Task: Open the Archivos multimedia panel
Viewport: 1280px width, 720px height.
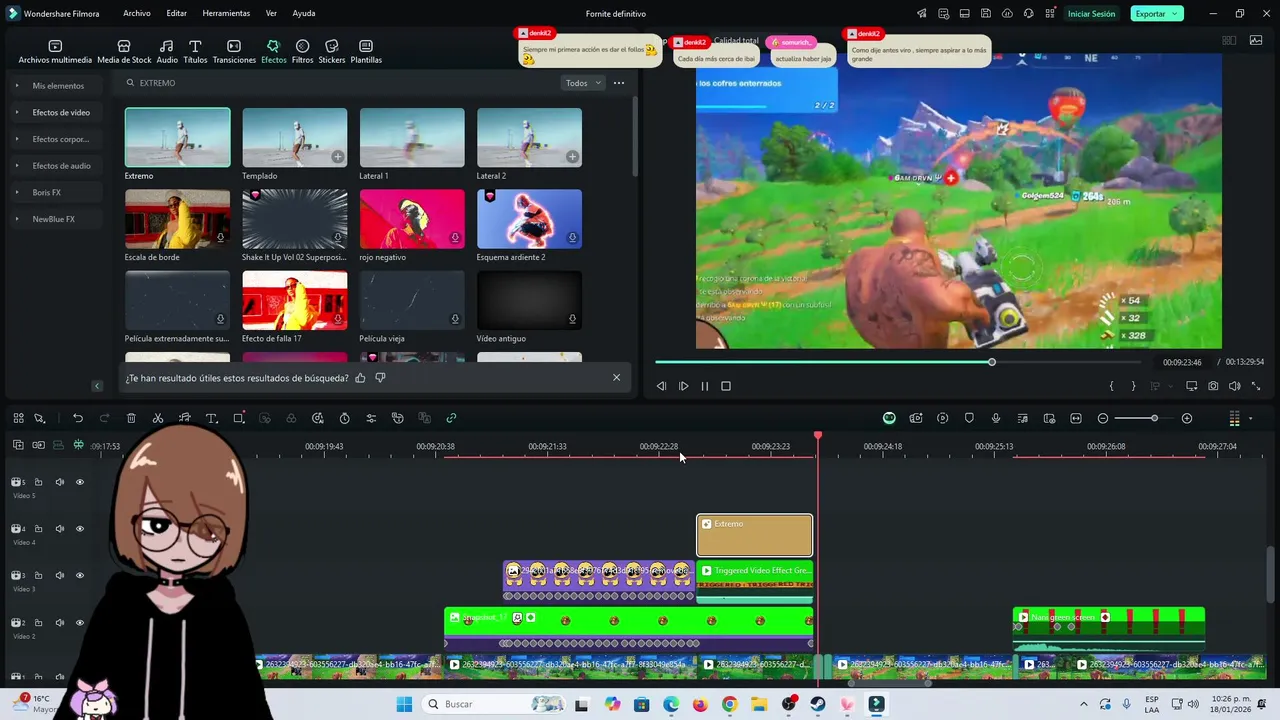Action: [x=55, y=52]
